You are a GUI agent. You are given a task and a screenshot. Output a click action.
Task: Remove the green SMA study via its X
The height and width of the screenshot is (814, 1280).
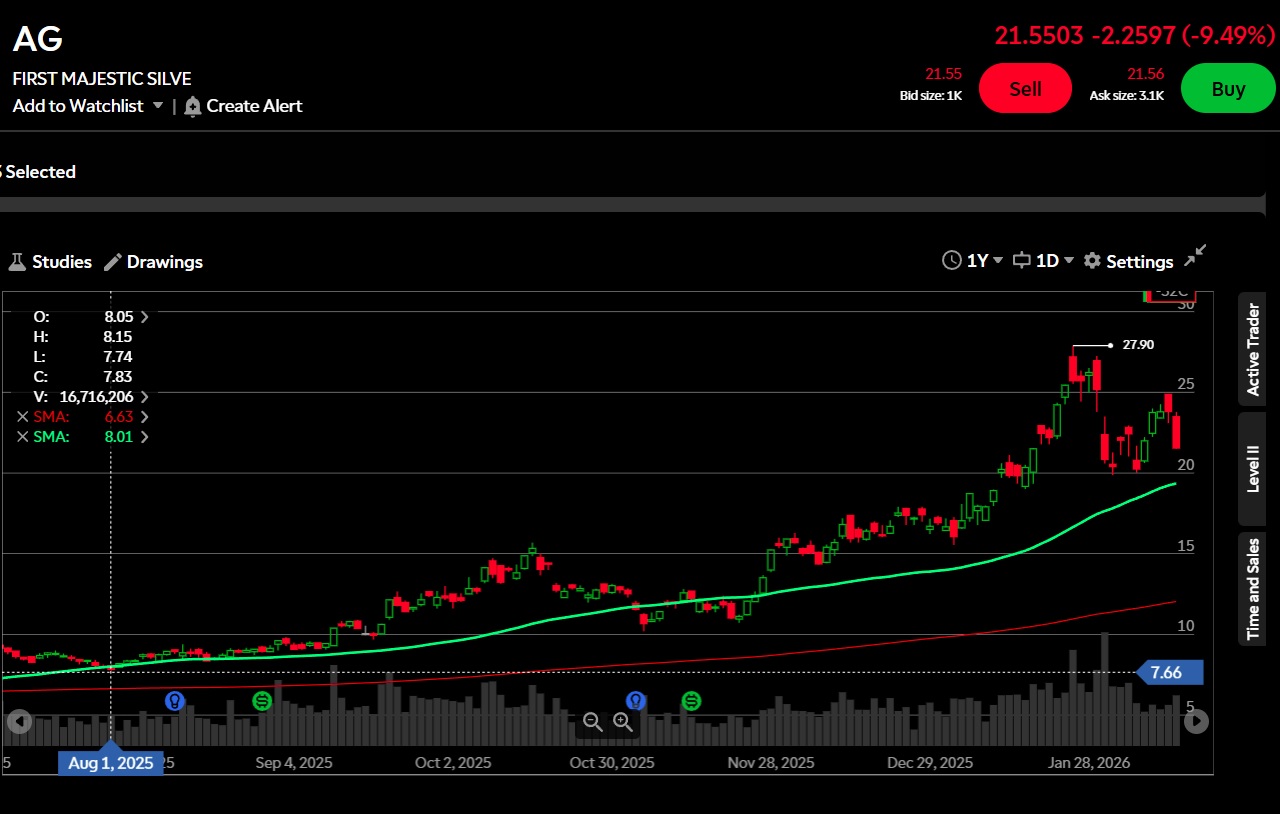22,437
